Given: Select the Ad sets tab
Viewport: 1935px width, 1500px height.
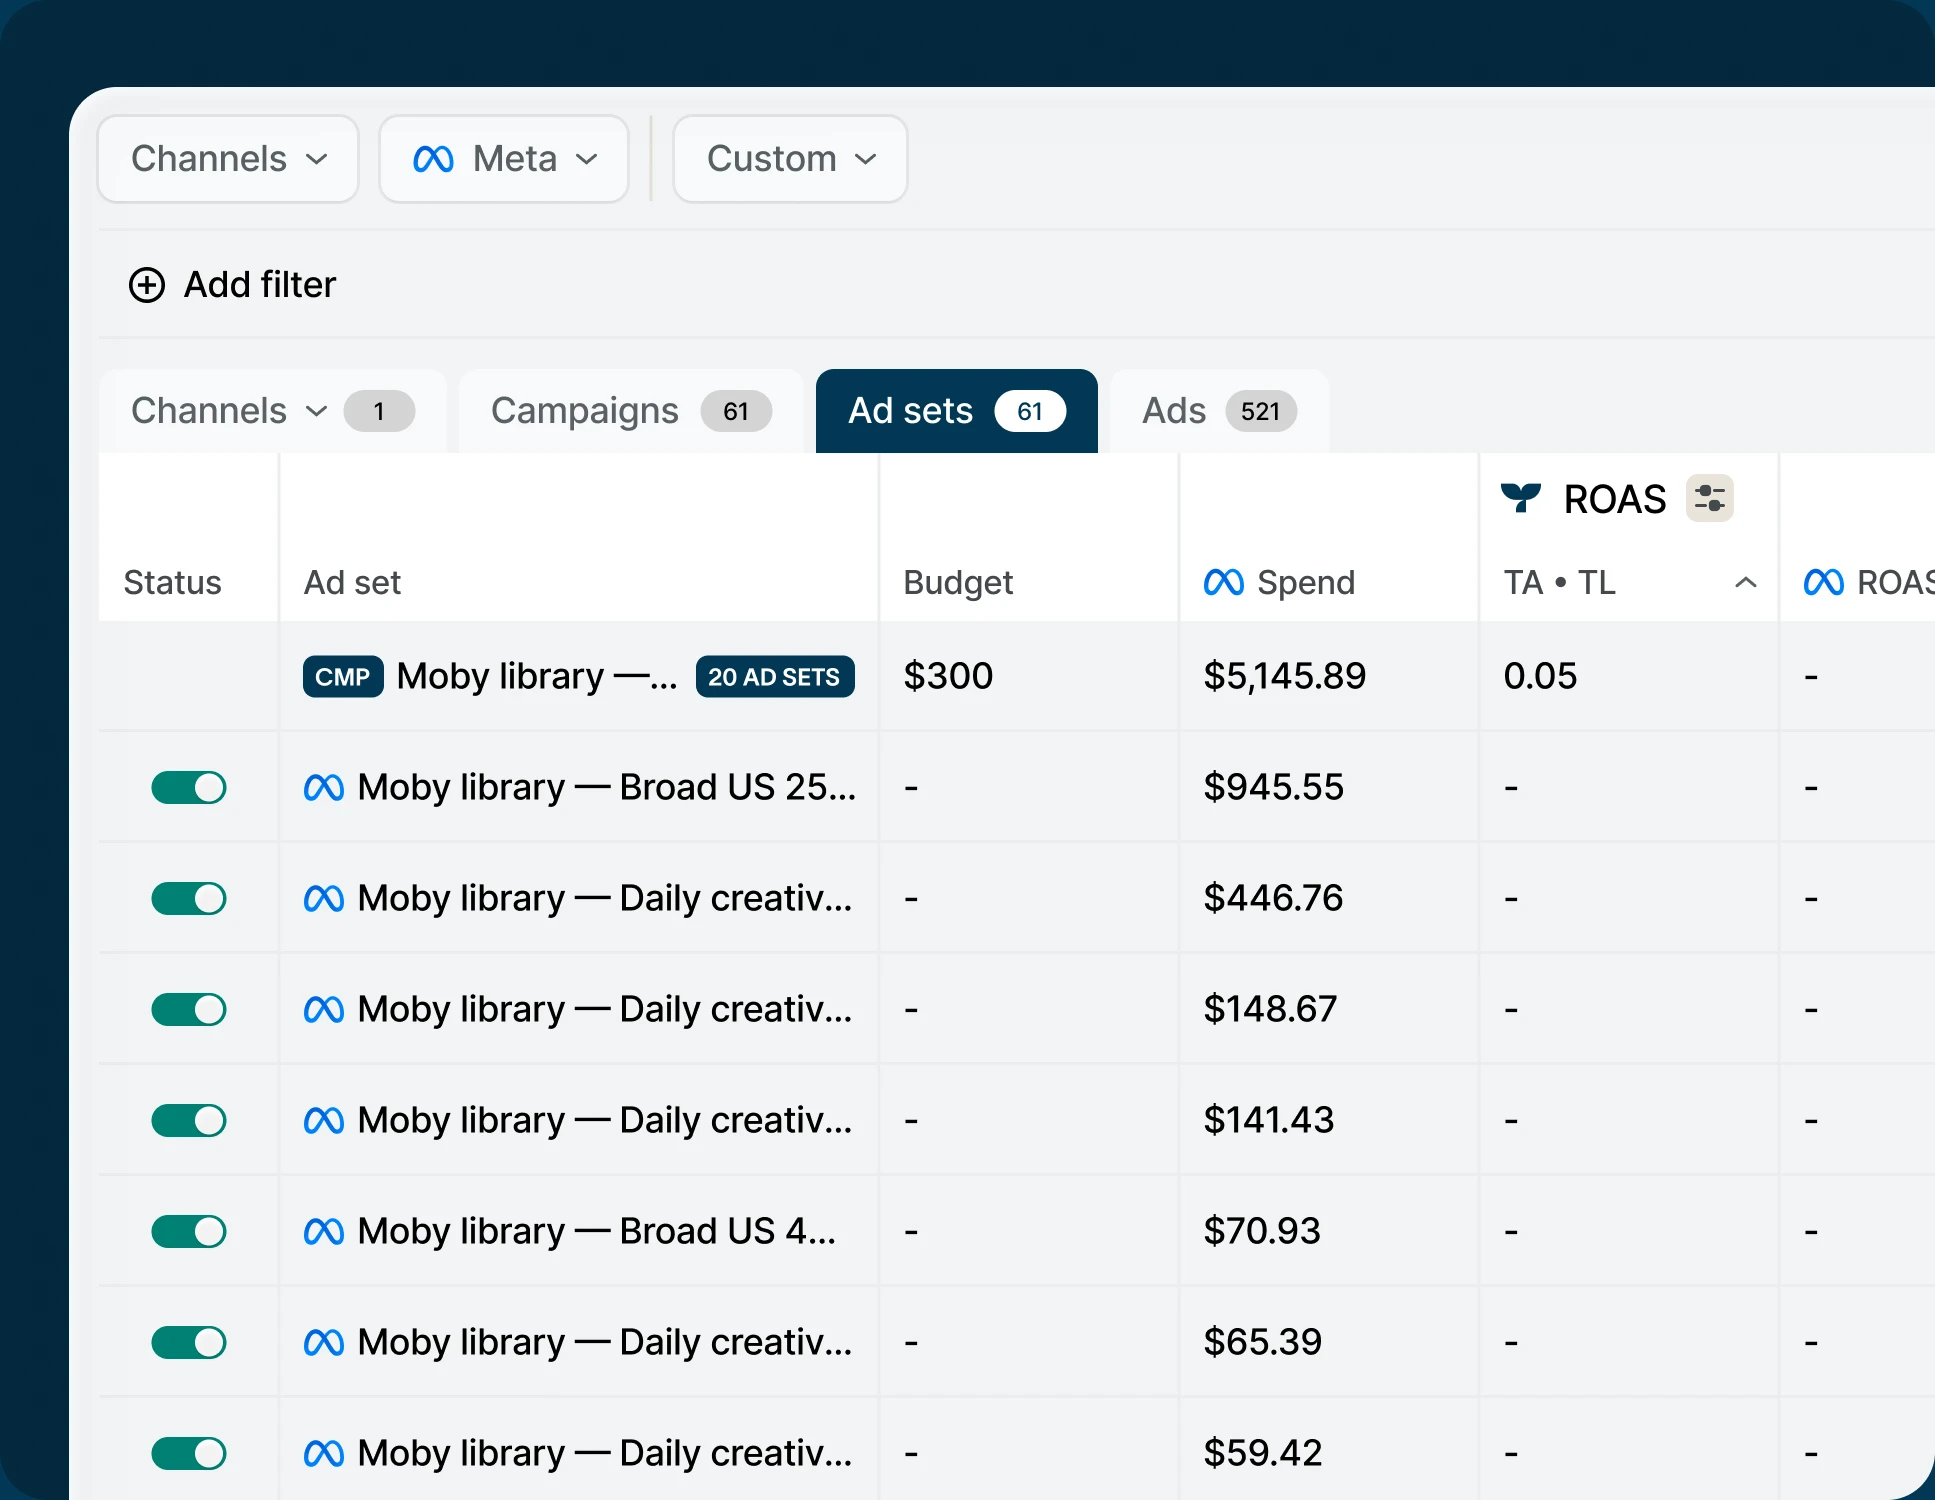Looking at the screenshot, I should (957, 411).
